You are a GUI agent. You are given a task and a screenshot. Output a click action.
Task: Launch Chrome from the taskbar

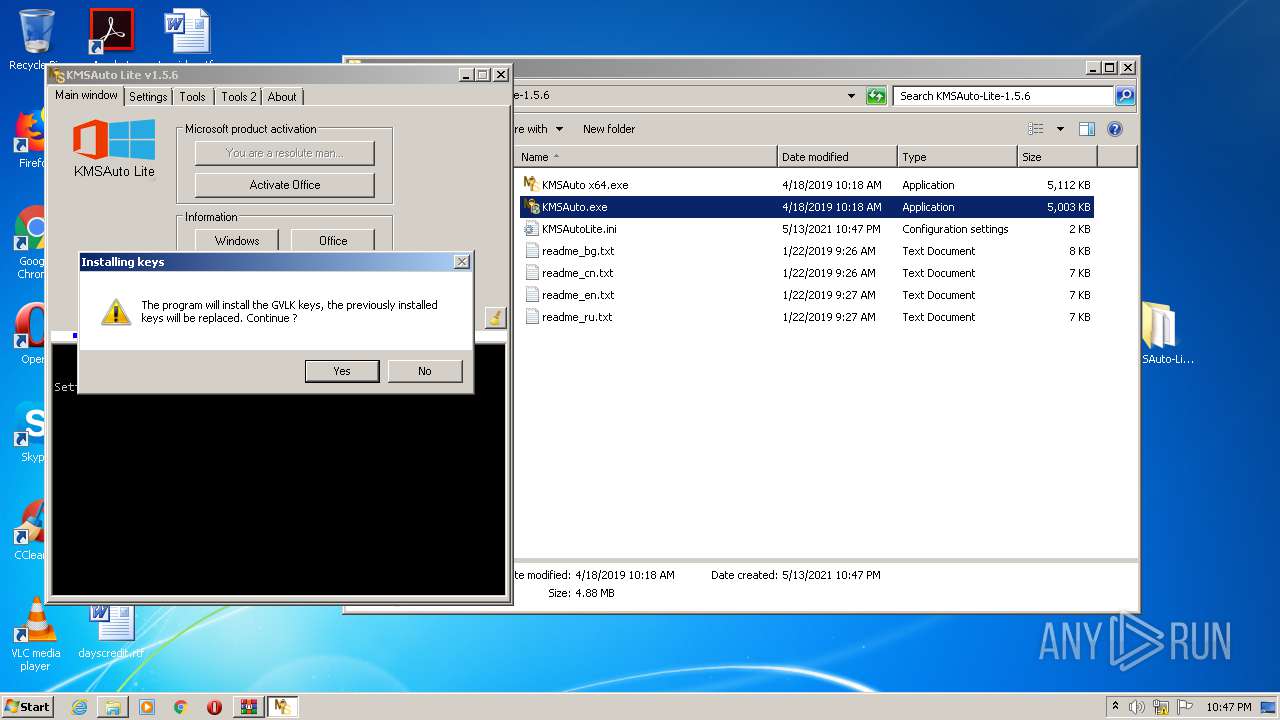click(x=181, y=707)
